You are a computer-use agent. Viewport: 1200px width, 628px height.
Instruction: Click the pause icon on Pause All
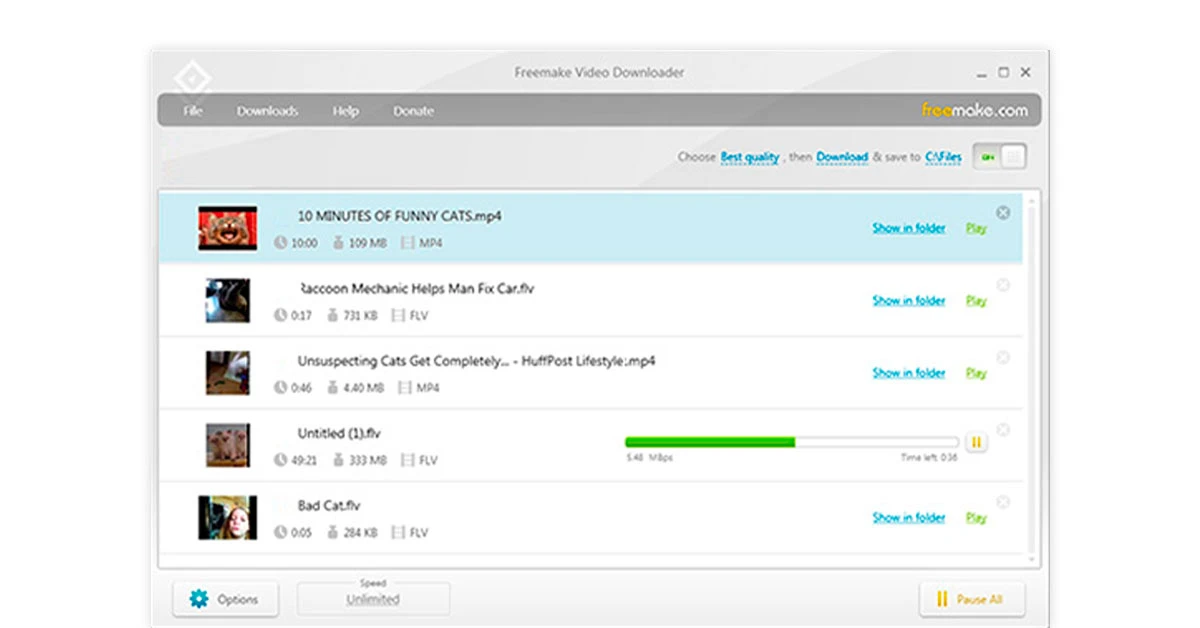click(x=941, y=600)
